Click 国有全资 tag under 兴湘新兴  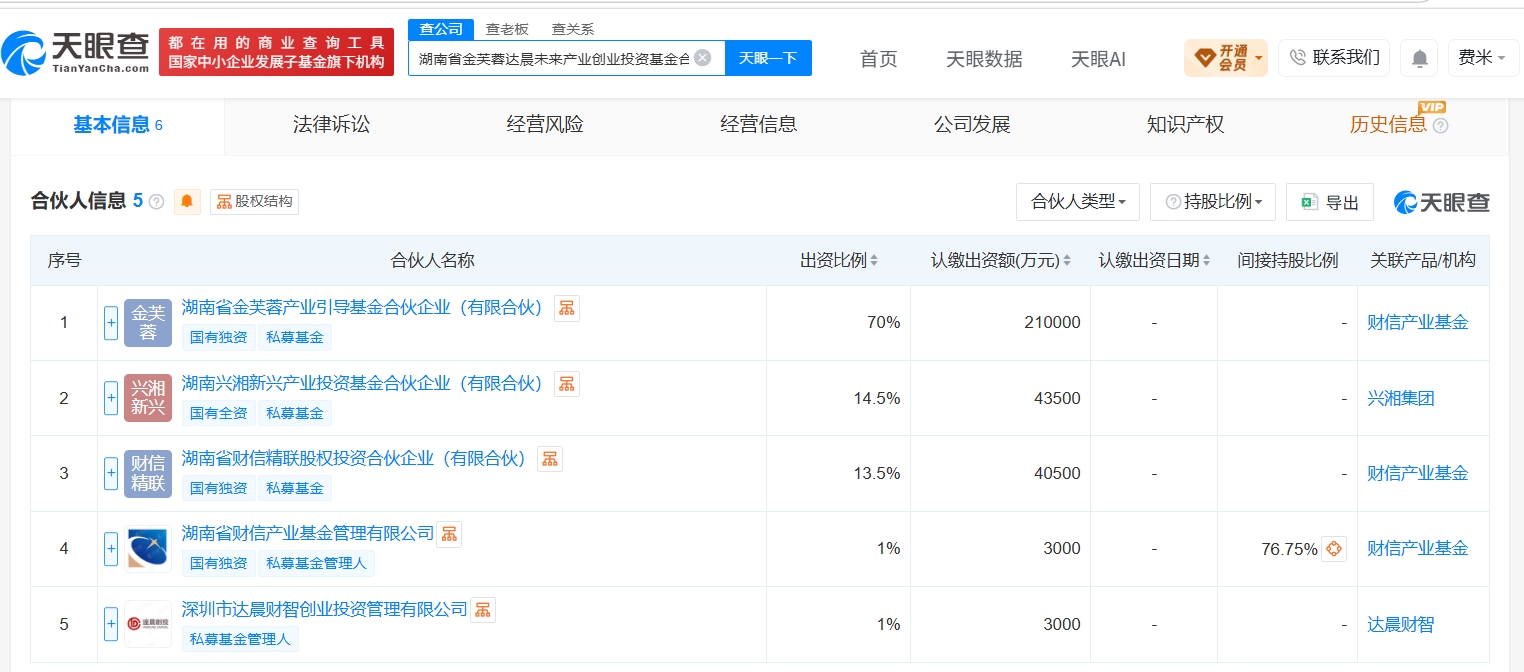click(218, 413)
